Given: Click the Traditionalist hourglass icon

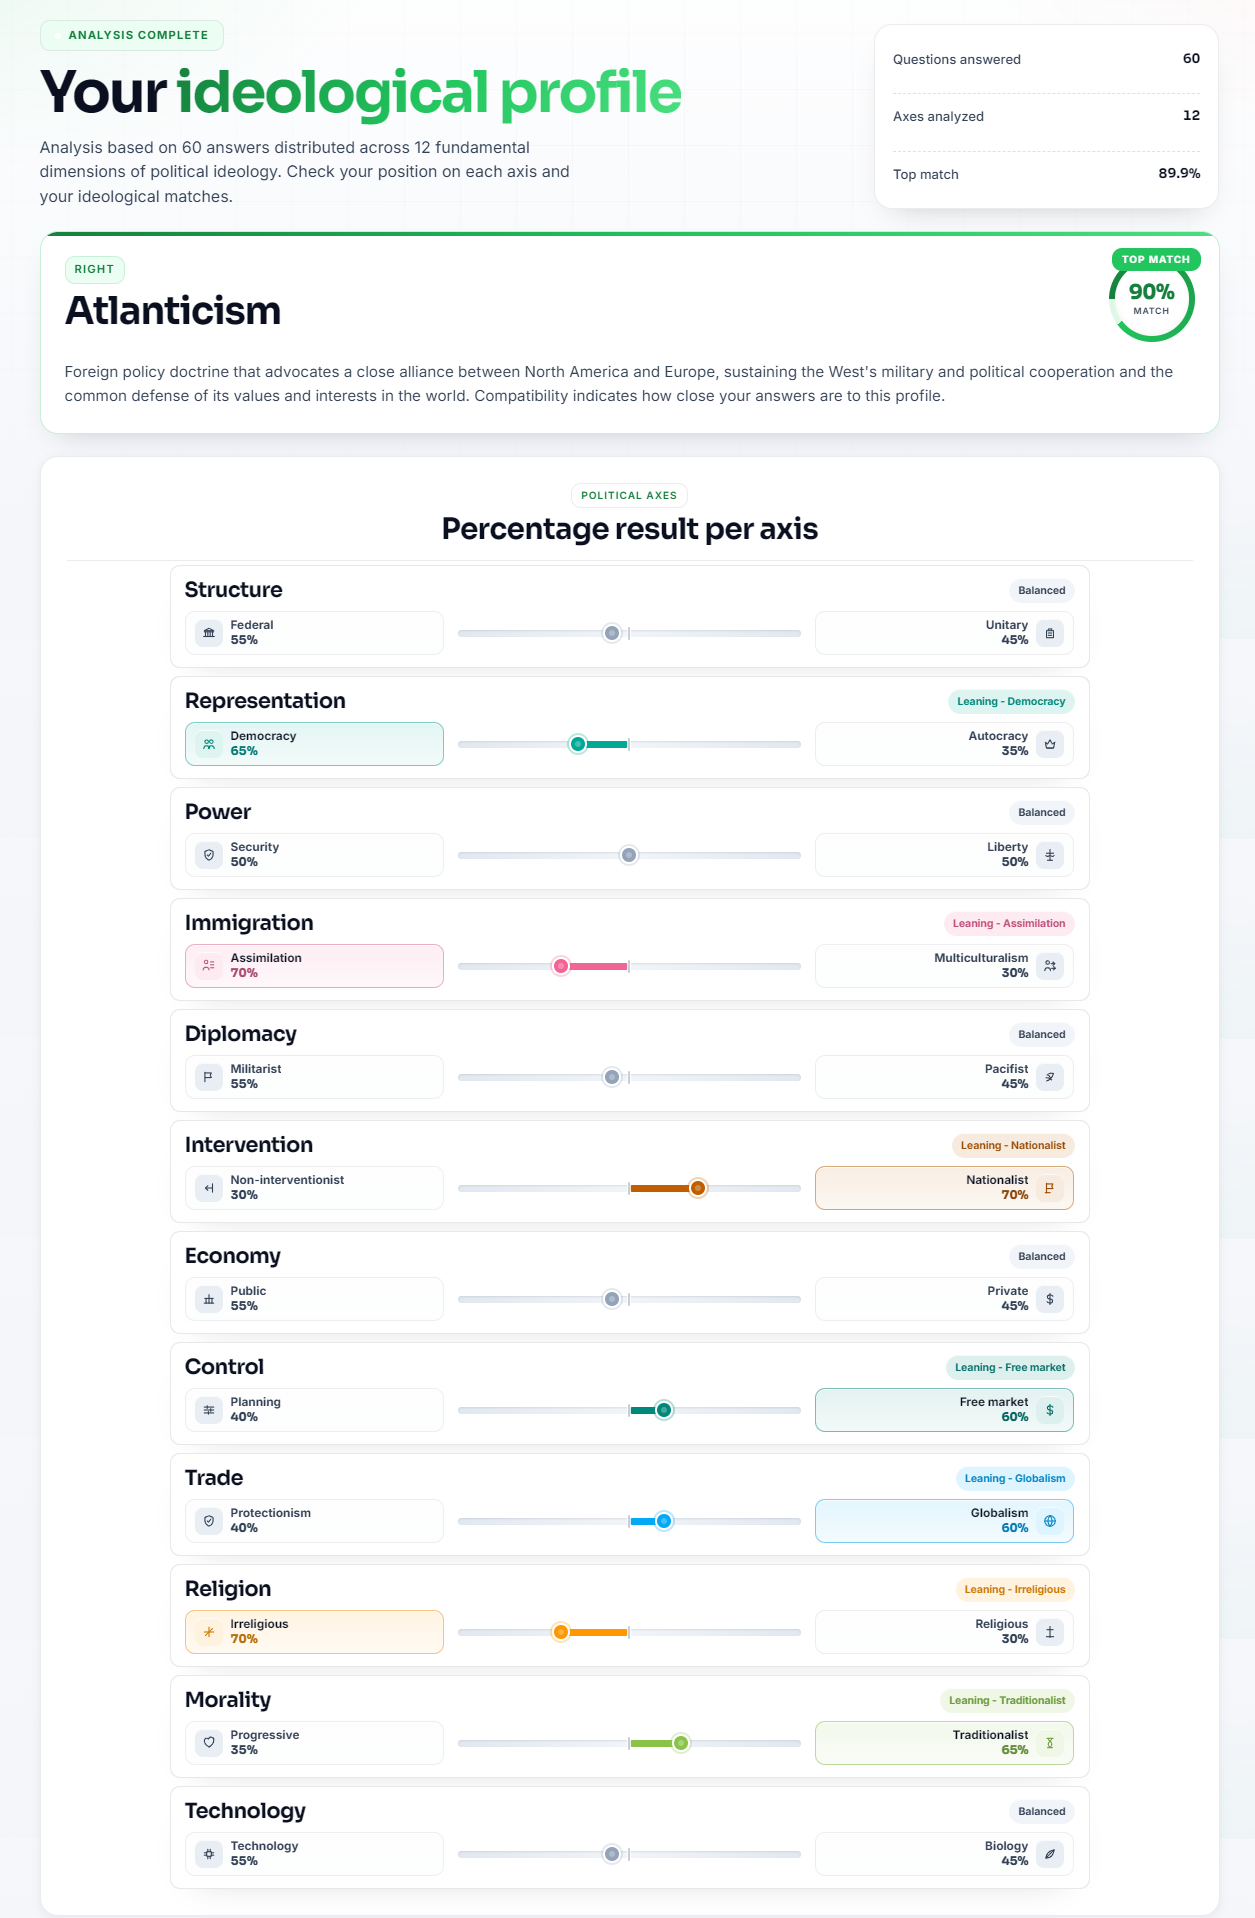Looking at the screenshot, I should (x=1050, y=1743).
